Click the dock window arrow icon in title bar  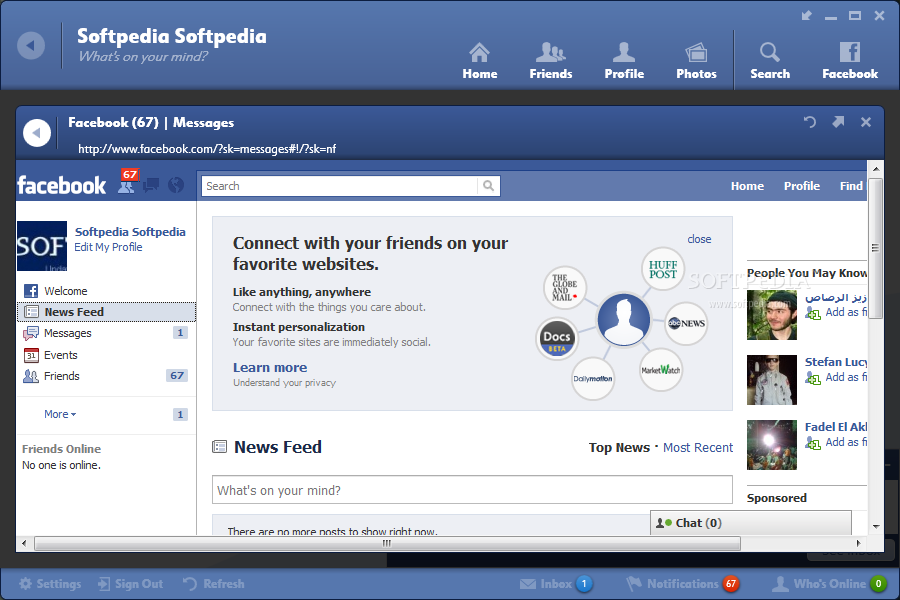click(x=807, y=16)
